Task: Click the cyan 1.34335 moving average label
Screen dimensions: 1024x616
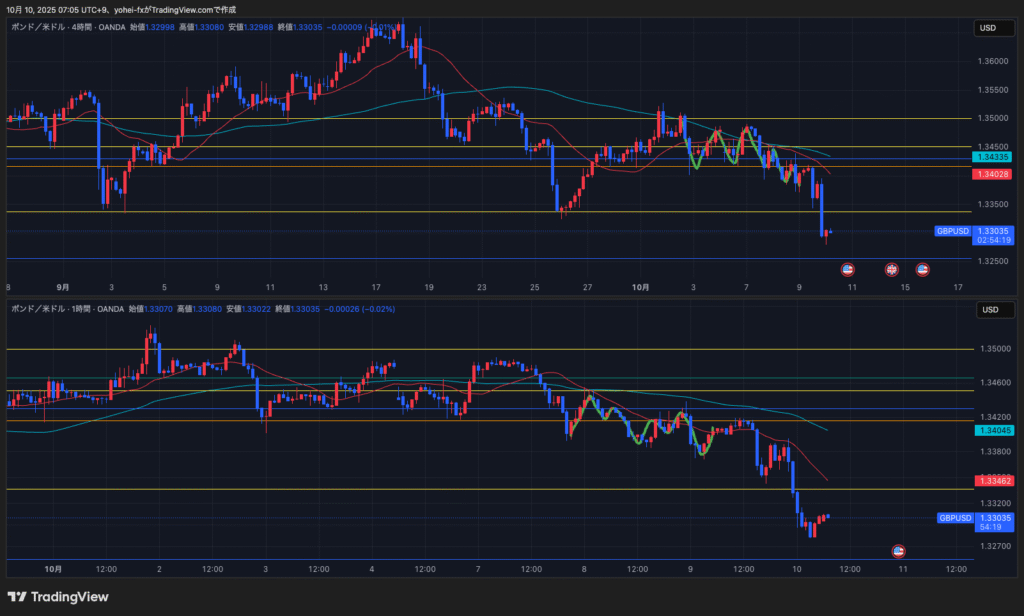Action: coord(992,157)
